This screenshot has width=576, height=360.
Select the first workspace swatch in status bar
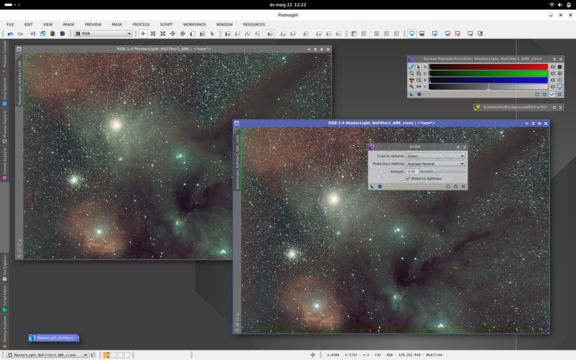106,355
